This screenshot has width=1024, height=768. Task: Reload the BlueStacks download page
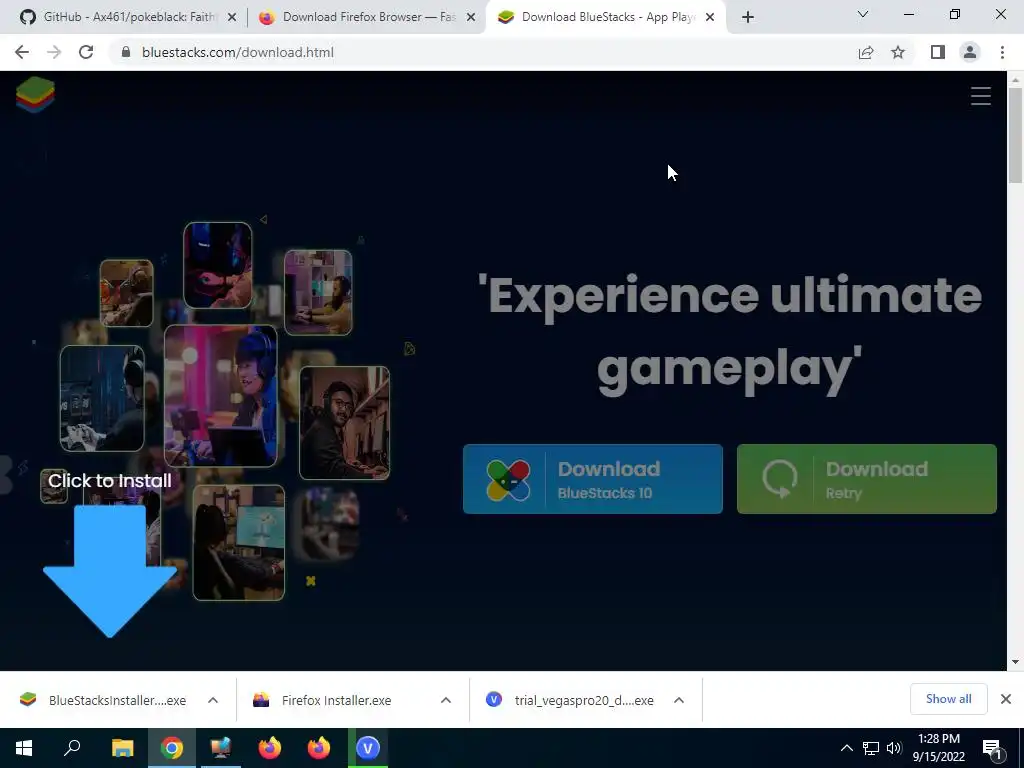[x=86, y=52]
